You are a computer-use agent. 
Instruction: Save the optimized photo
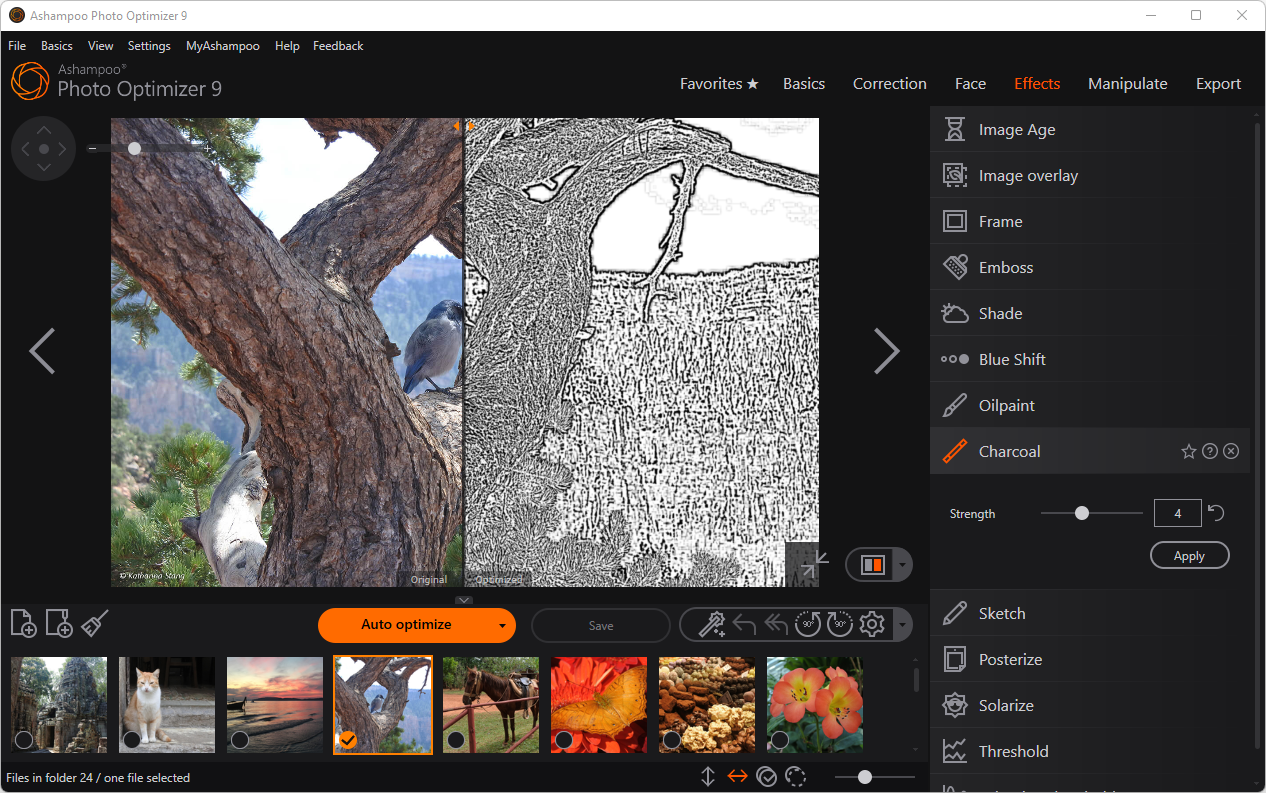point(600,625)
